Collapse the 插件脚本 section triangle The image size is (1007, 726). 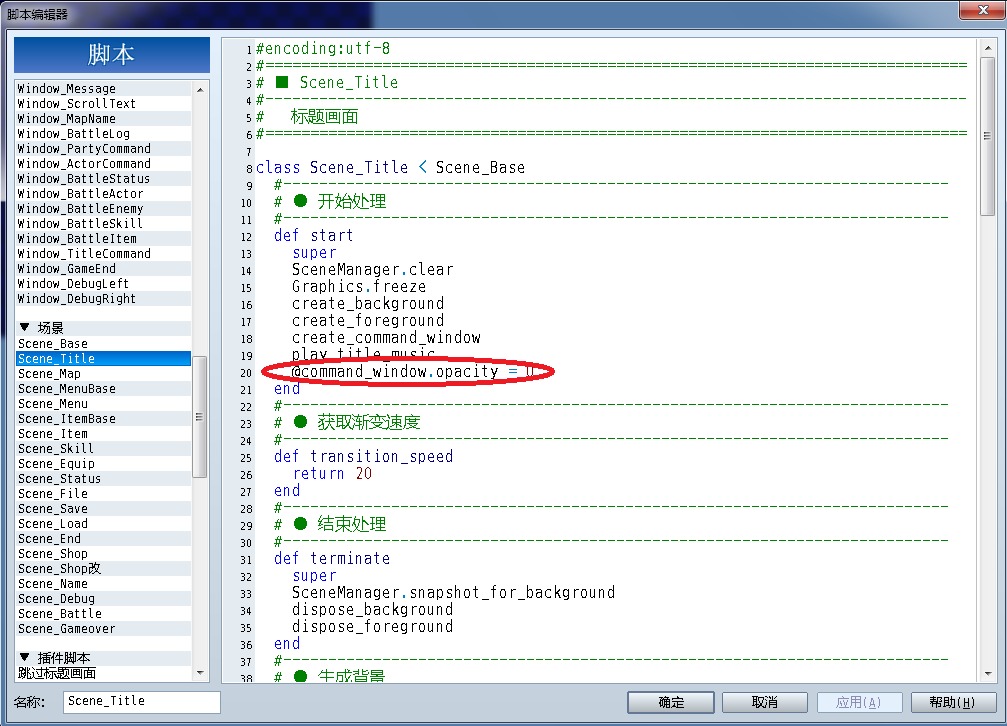24,657
